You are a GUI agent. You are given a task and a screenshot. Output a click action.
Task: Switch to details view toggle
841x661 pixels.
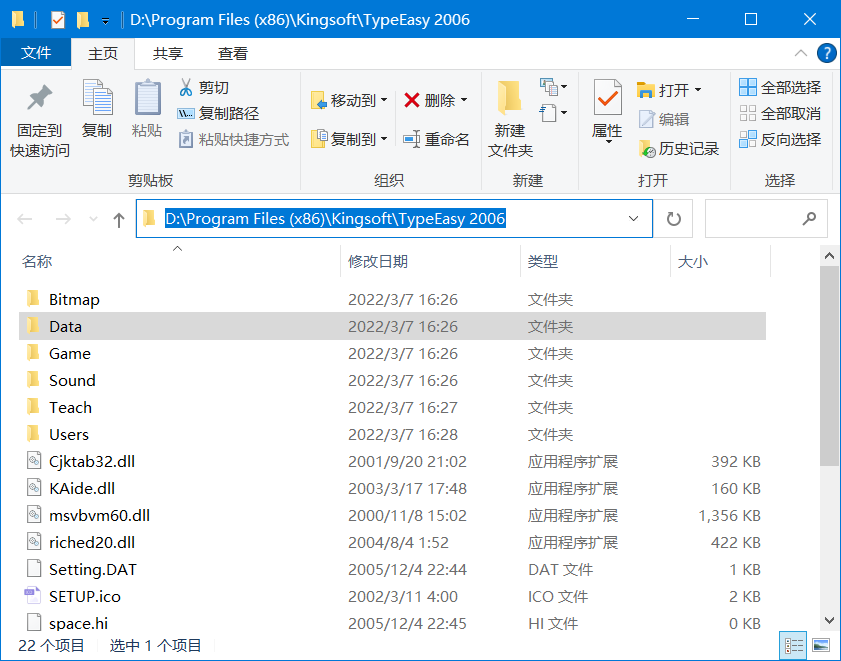(795, 645)
